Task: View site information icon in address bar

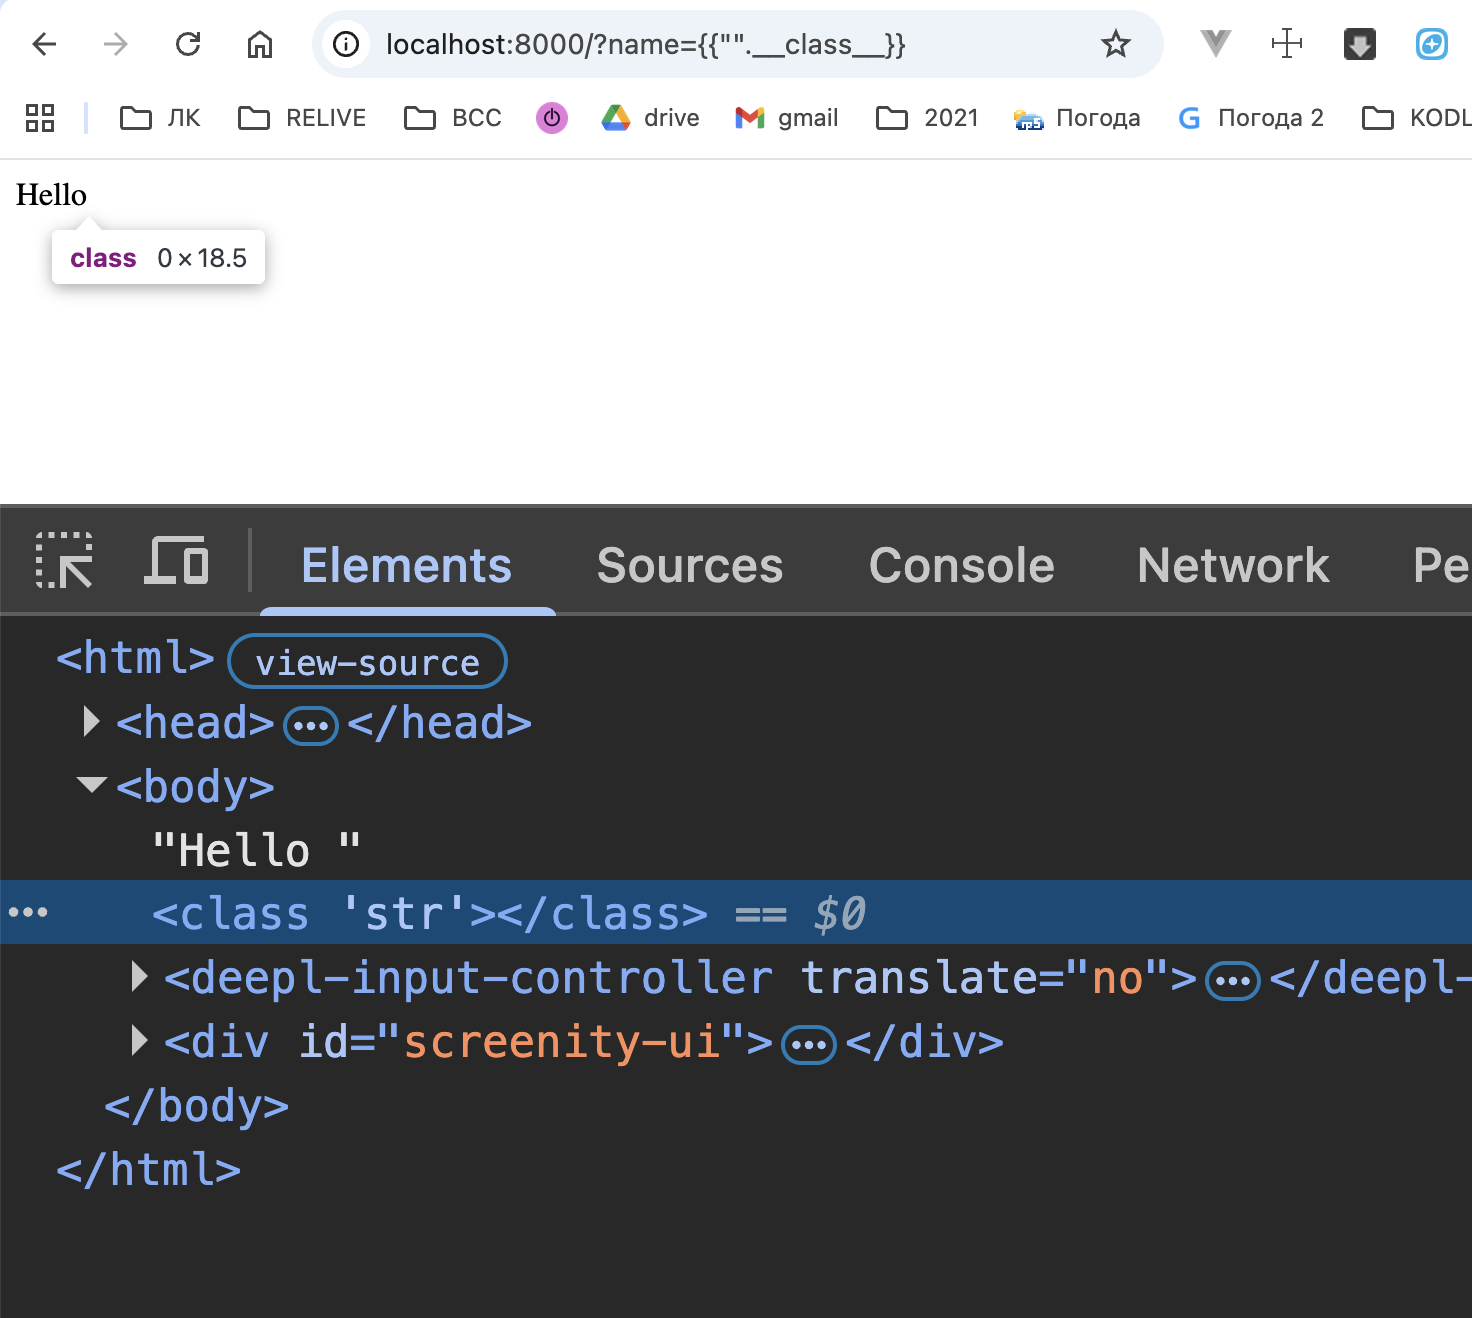Action: coord(346,44)
